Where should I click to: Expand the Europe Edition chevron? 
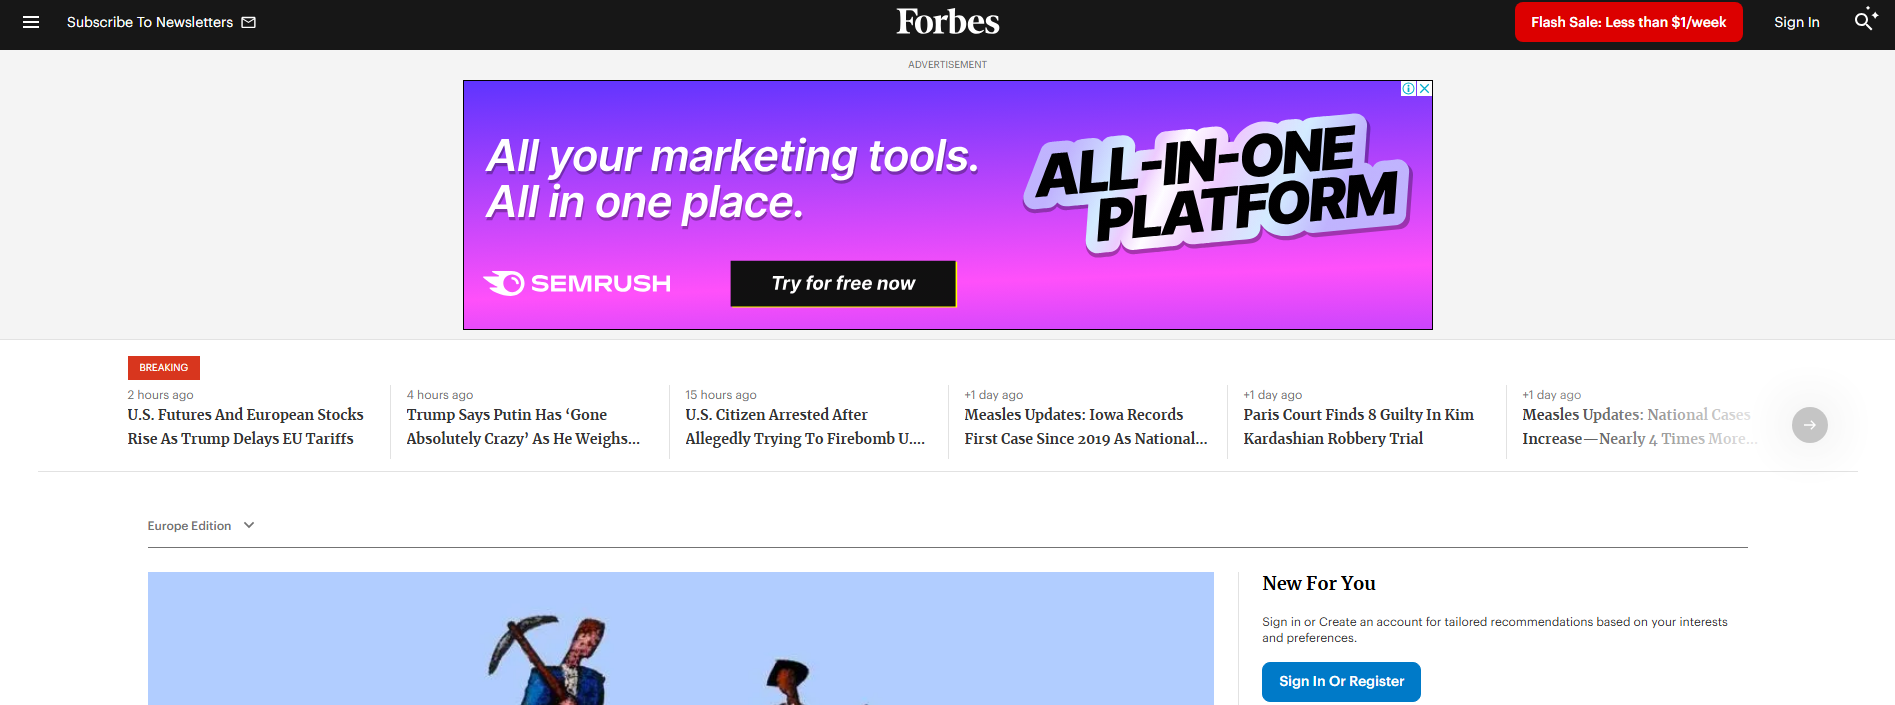pos(249,525)
